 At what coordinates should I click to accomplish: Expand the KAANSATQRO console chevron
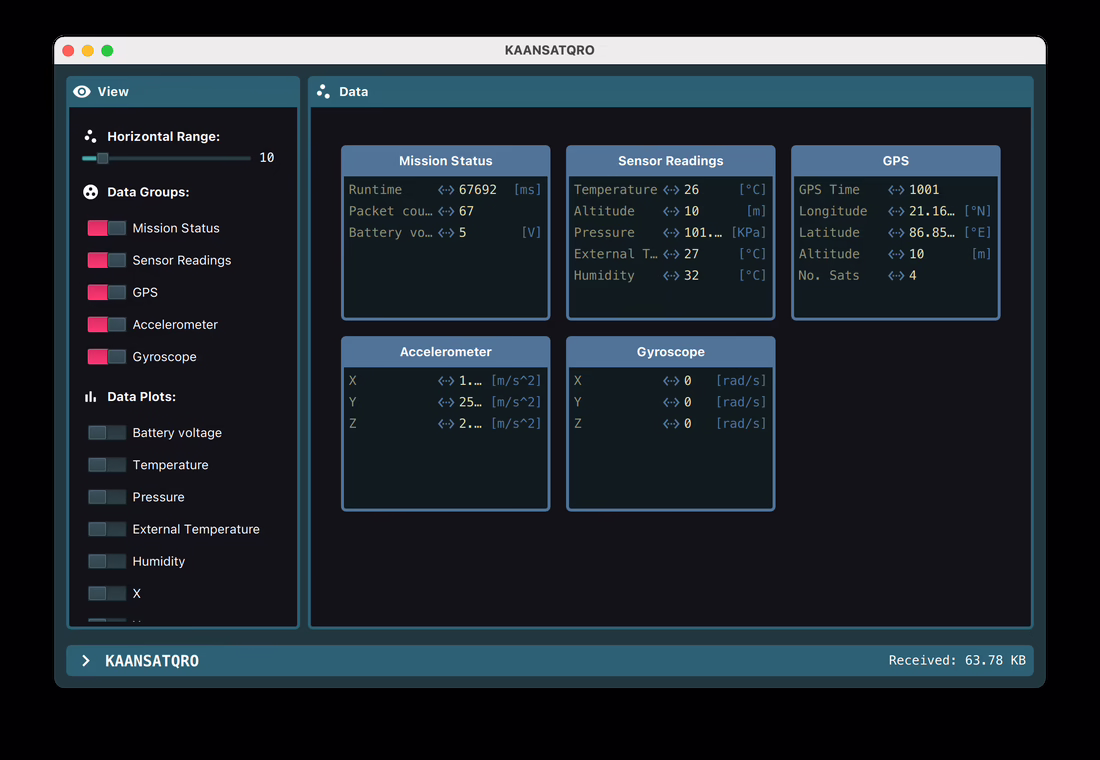[x=86, y=661]
